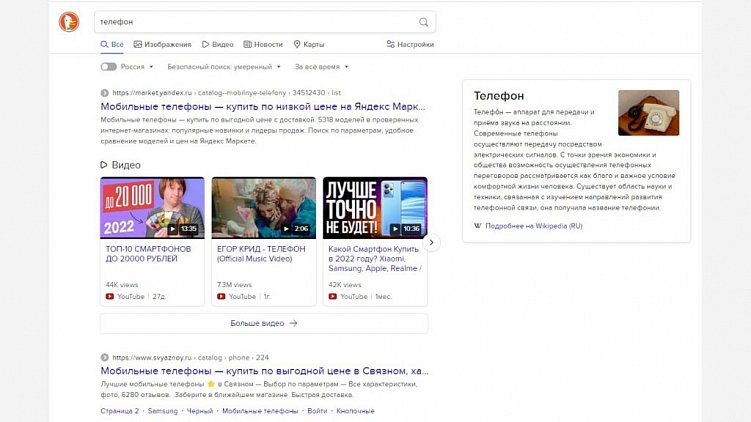This screenshot has height=422, width=751.
Task: Click the market.yandex.ru site favicon
Action: coord(104,93)
